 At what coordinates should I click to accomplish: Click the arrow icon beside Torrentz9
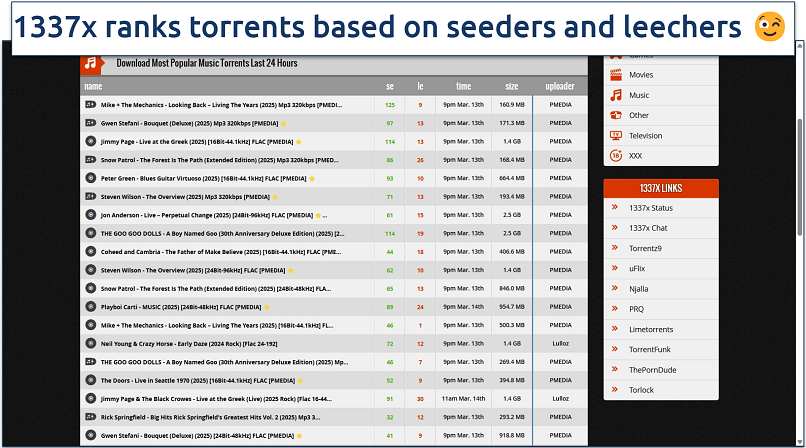coord(615,248)
